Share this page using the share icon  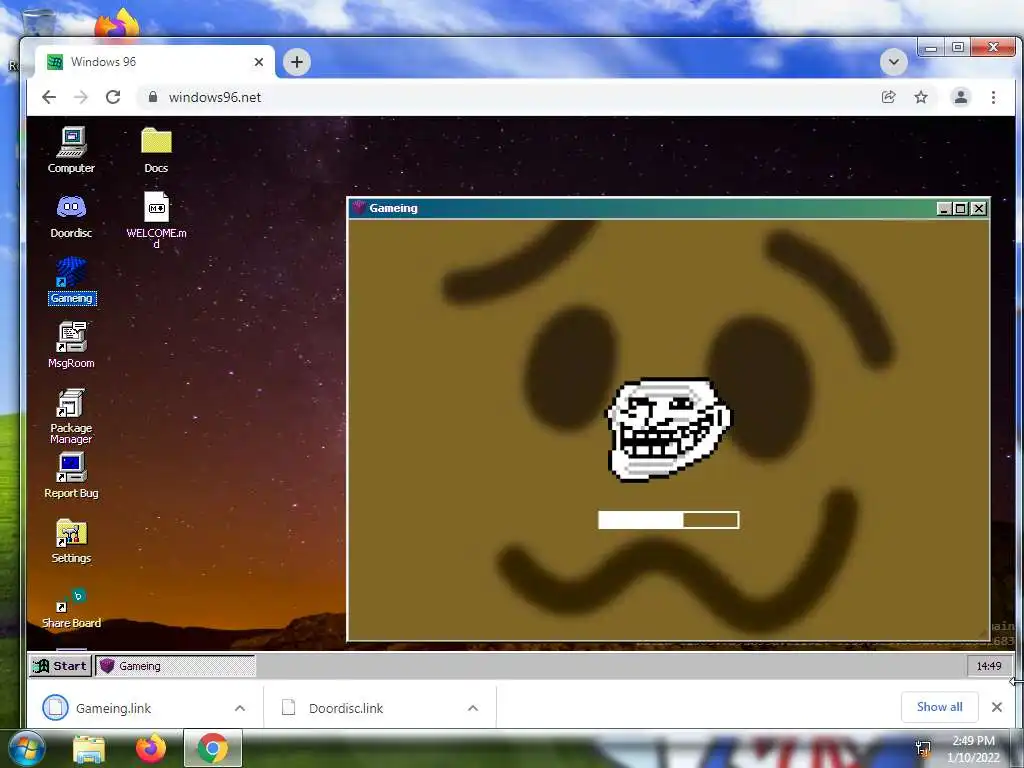[x=888, y=97]
